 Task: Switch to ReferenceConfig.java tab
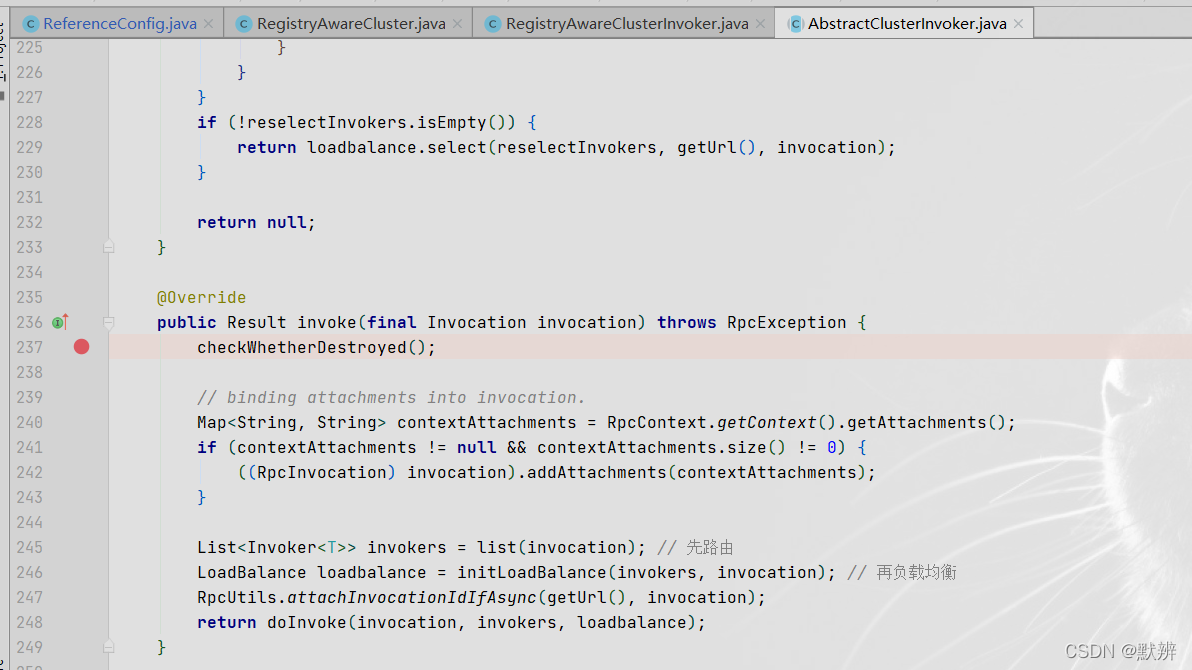pos(119,24)
